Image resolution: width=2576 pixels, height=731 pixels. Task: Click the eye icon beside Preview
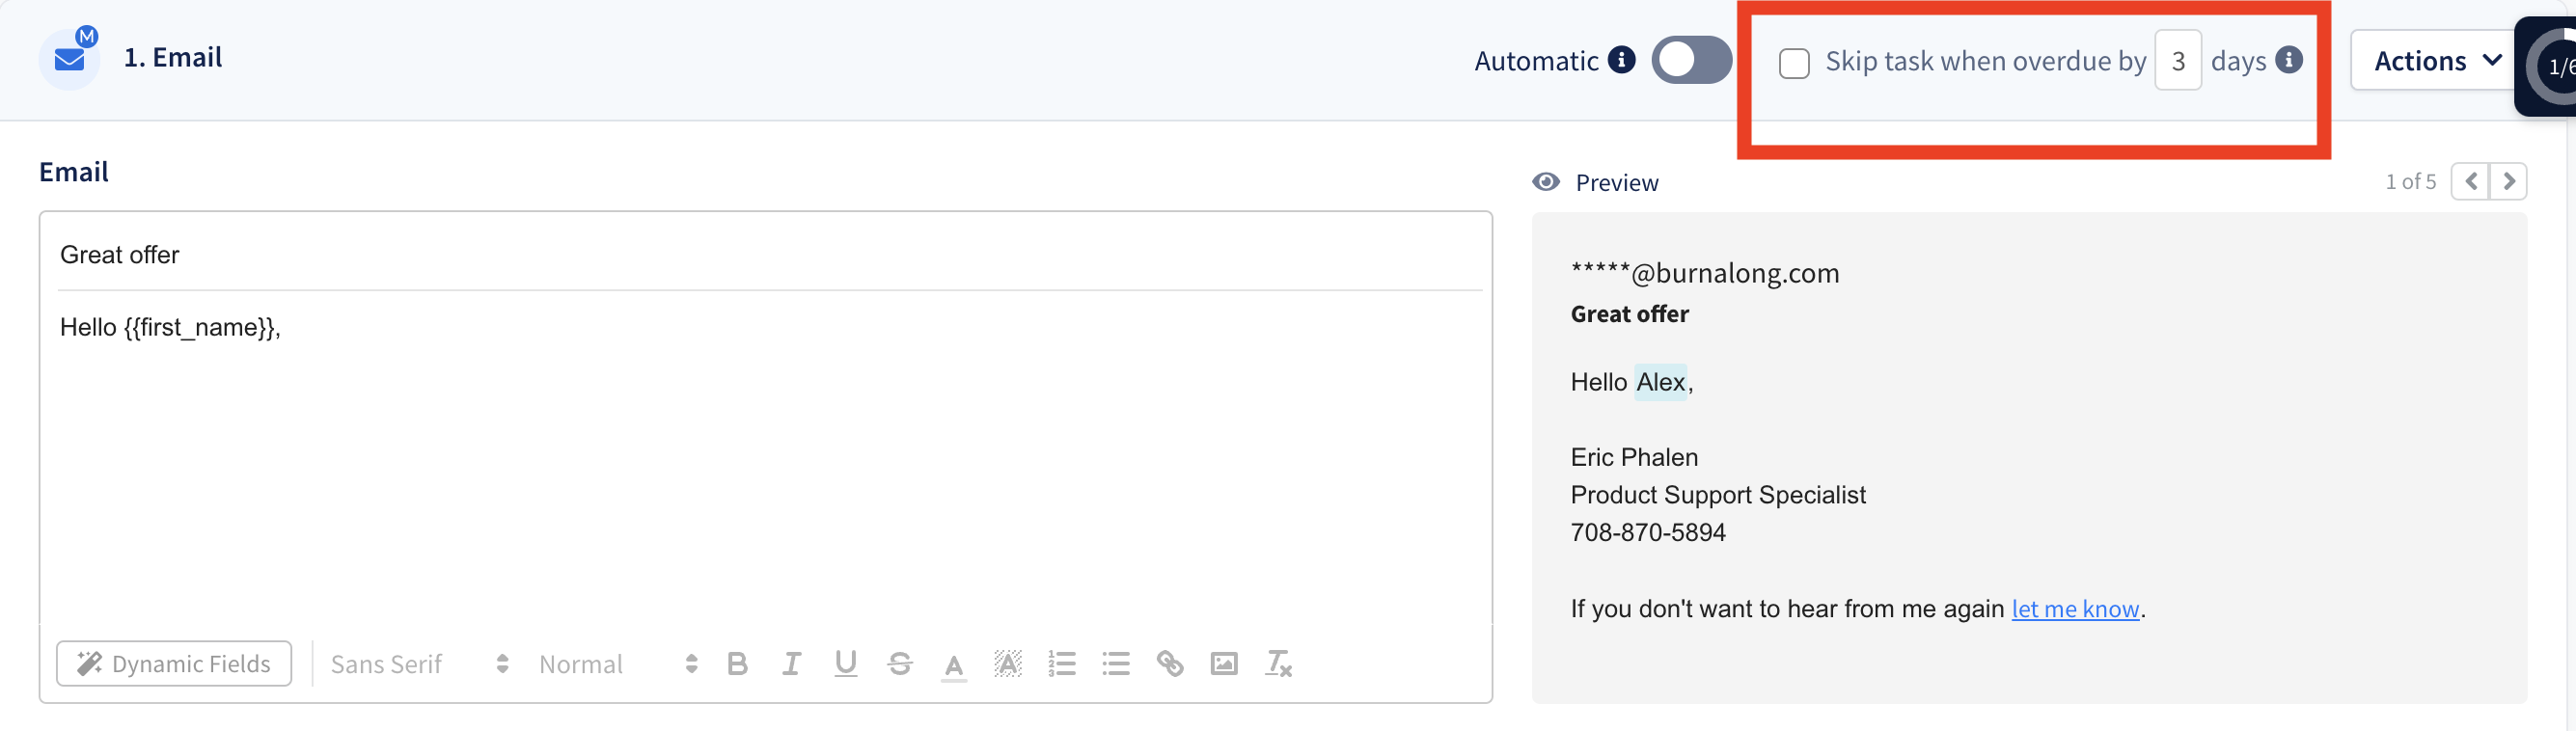click(1546, 182)
